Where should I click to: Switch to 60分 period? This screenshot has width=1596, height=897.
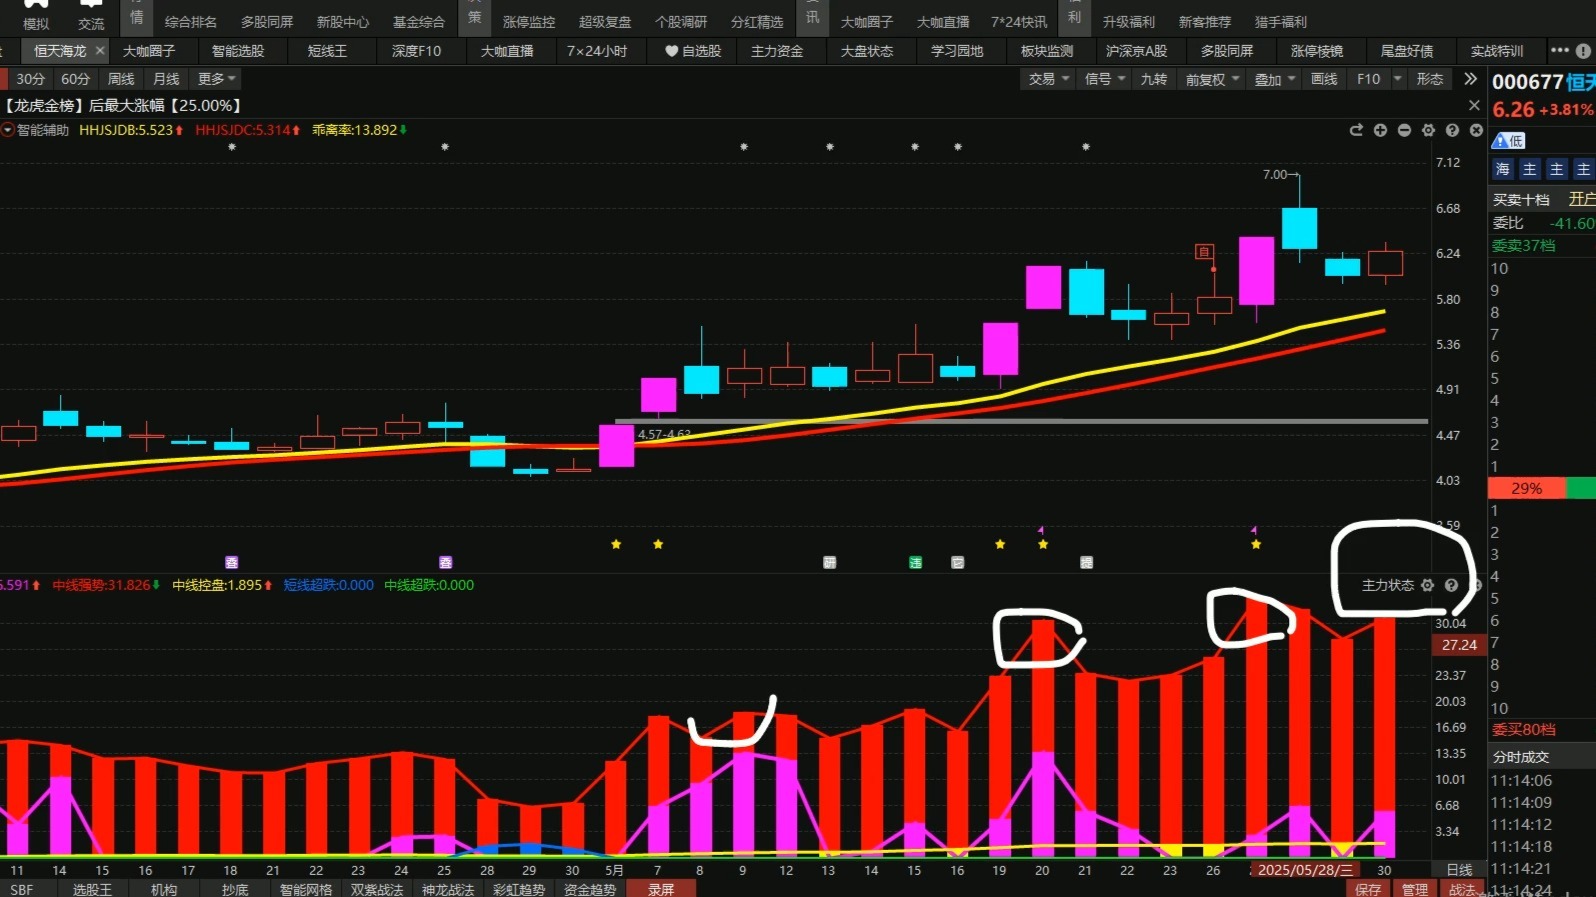click(x=75, y=79)
